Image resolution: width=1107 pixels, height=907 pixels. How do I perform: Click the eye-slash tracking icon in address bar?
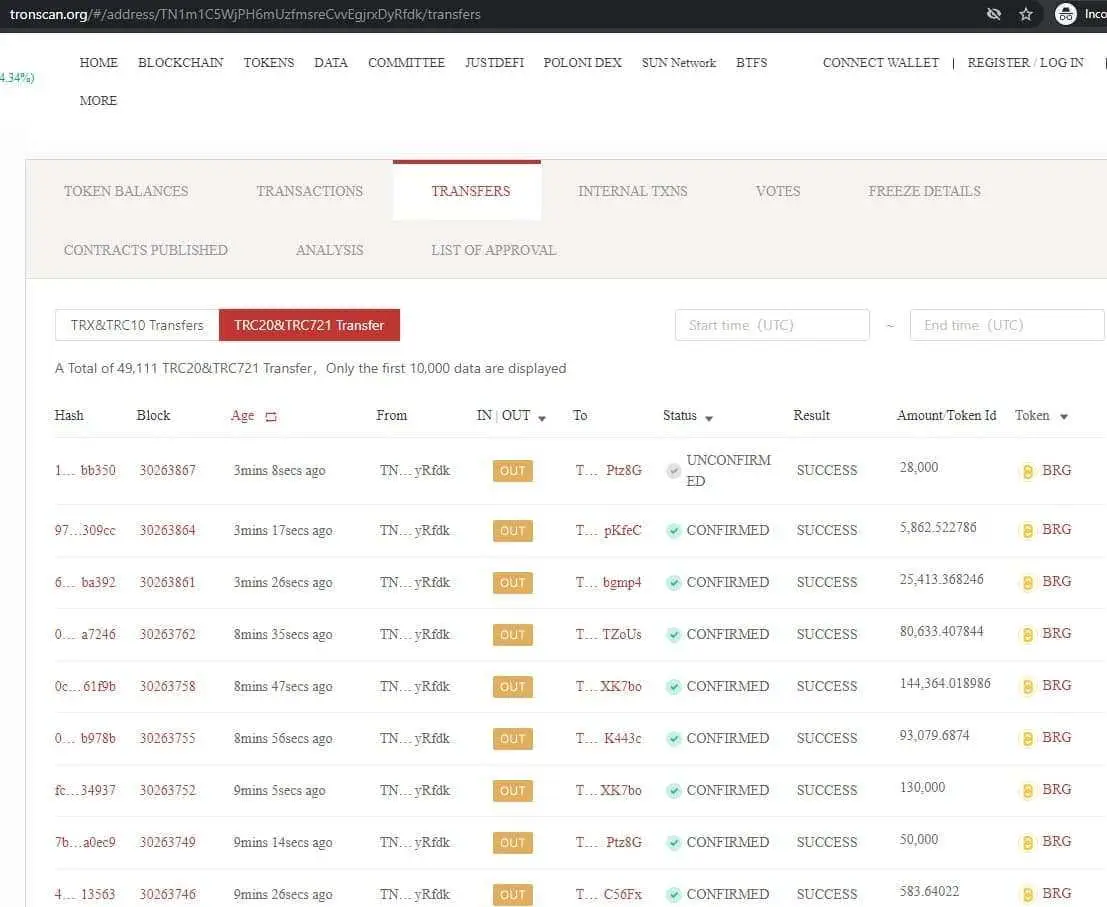click(x=993, y=14)
